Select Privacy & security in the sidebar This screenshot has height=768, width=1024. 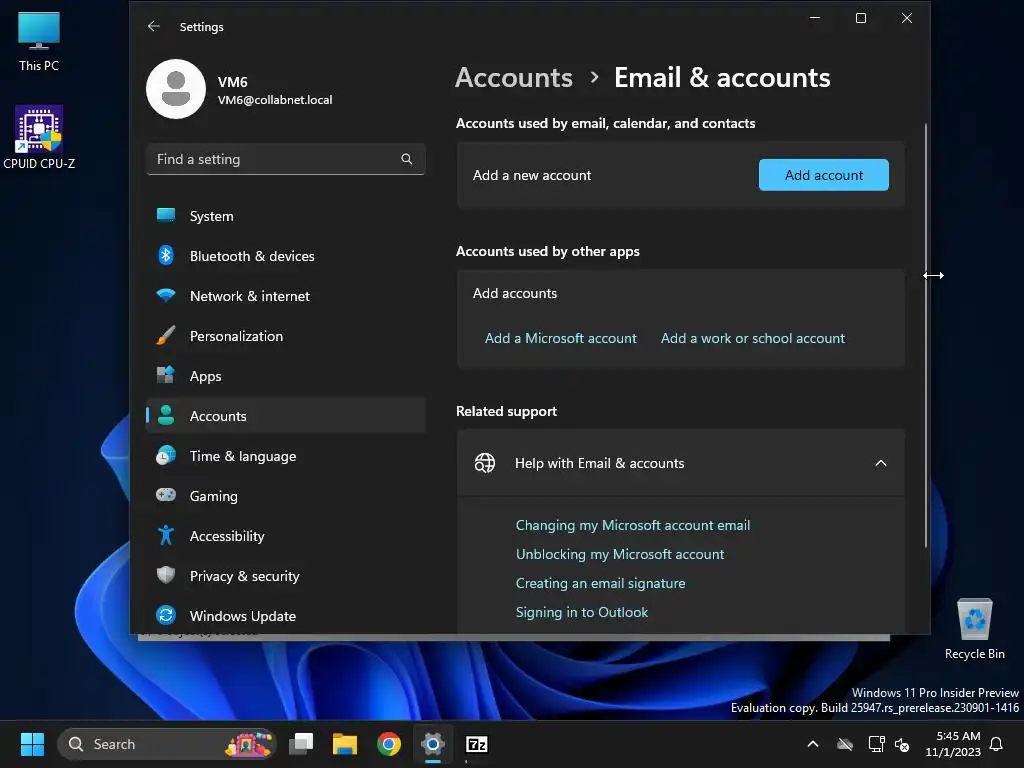pos(286,575)
